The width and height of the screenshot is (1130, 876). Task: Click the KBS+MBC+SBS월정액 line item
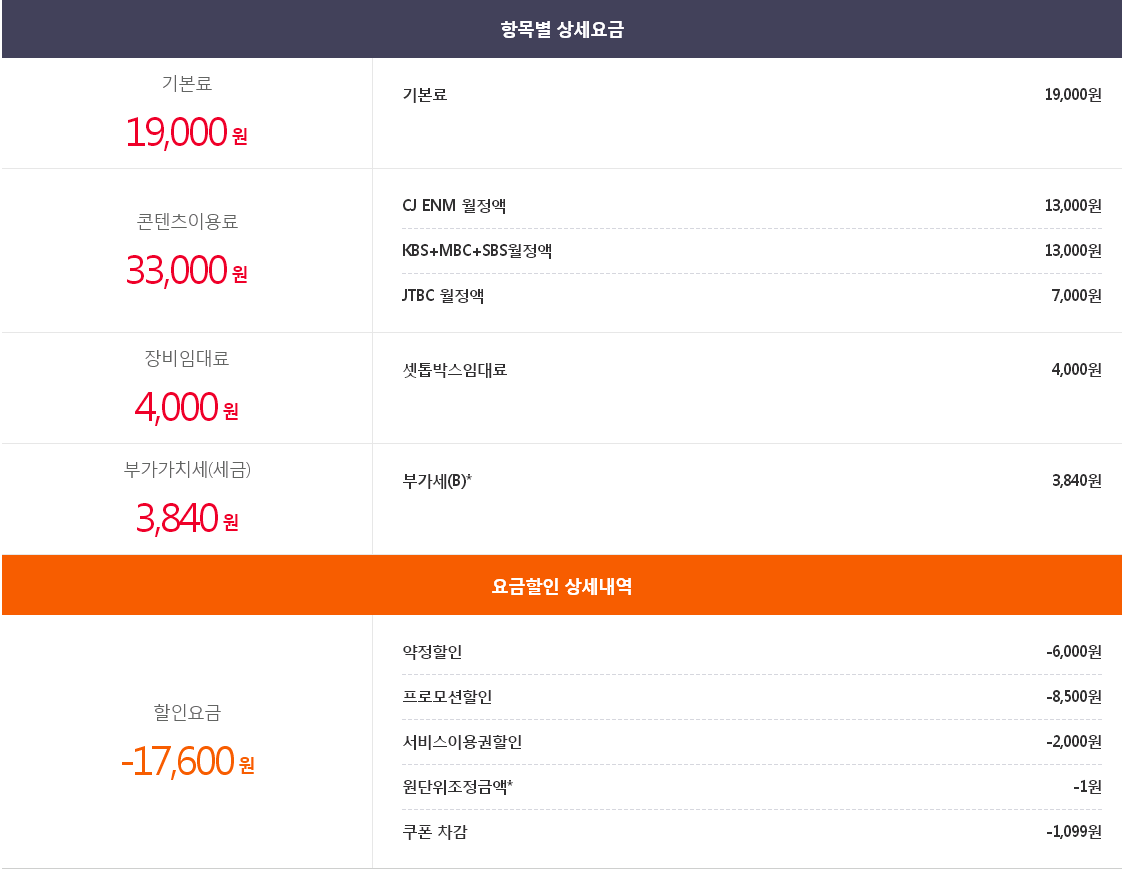pyautogui.click(x=476, y=250)
